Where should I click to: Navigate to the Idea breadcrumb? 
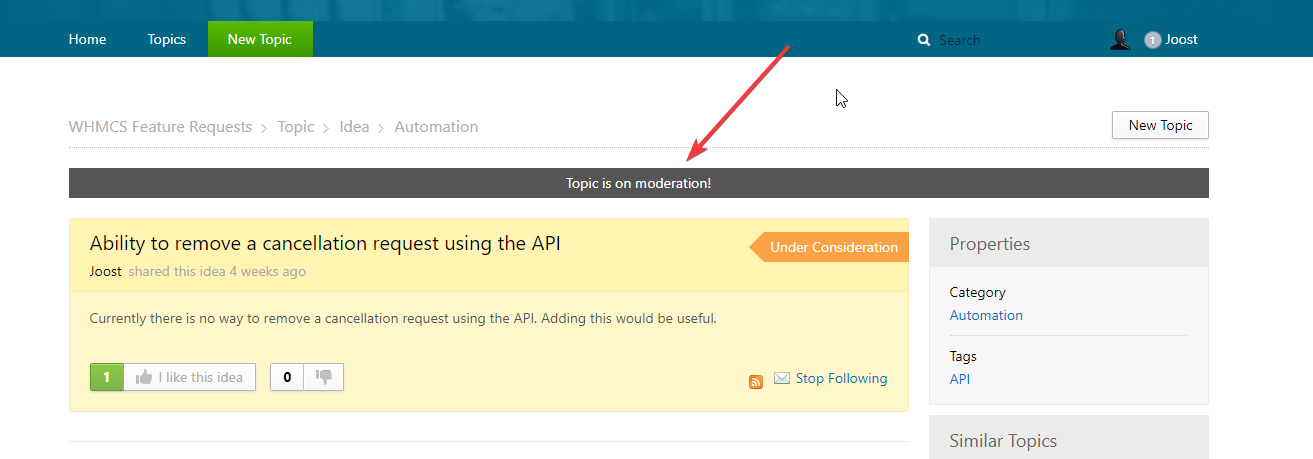(354, 127)
